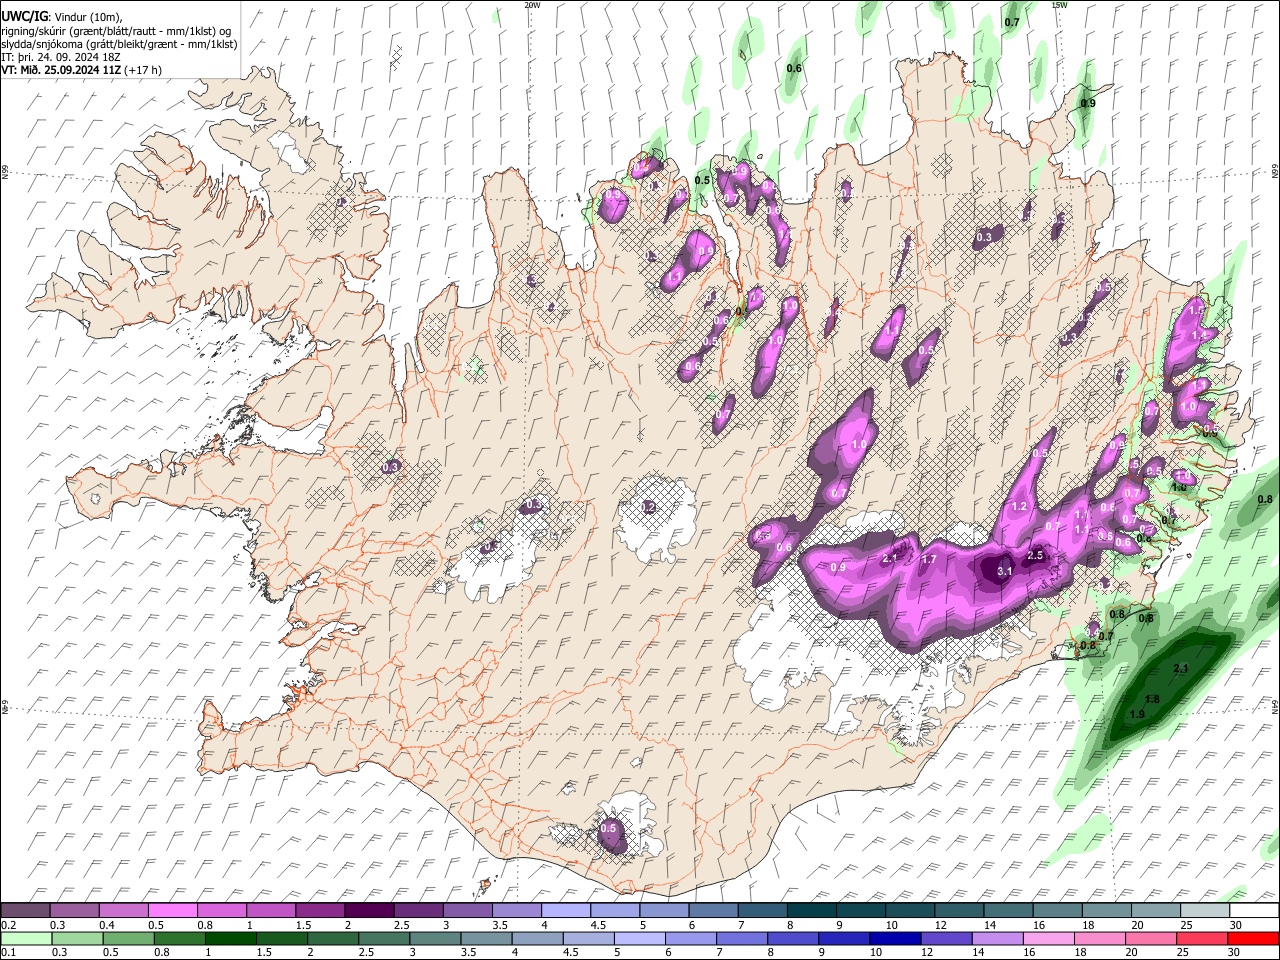Click the 0.5 label on the southern glacier
The image size is (1280, 960).
tap(608, 829)
